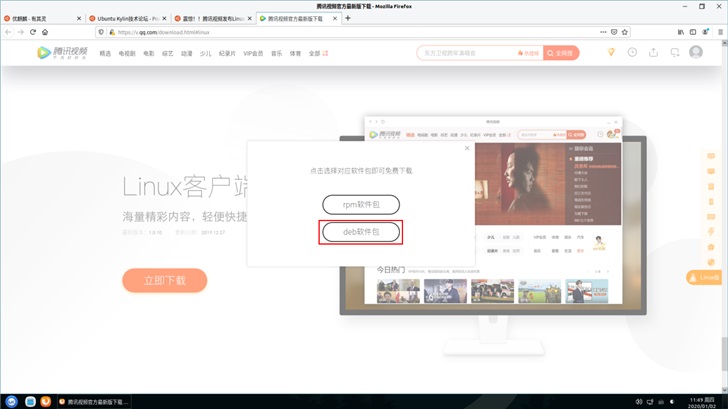Open 精选 in site navigation
Image resolution: width=728 pixels, height=409 pixels.
(105, 53)
